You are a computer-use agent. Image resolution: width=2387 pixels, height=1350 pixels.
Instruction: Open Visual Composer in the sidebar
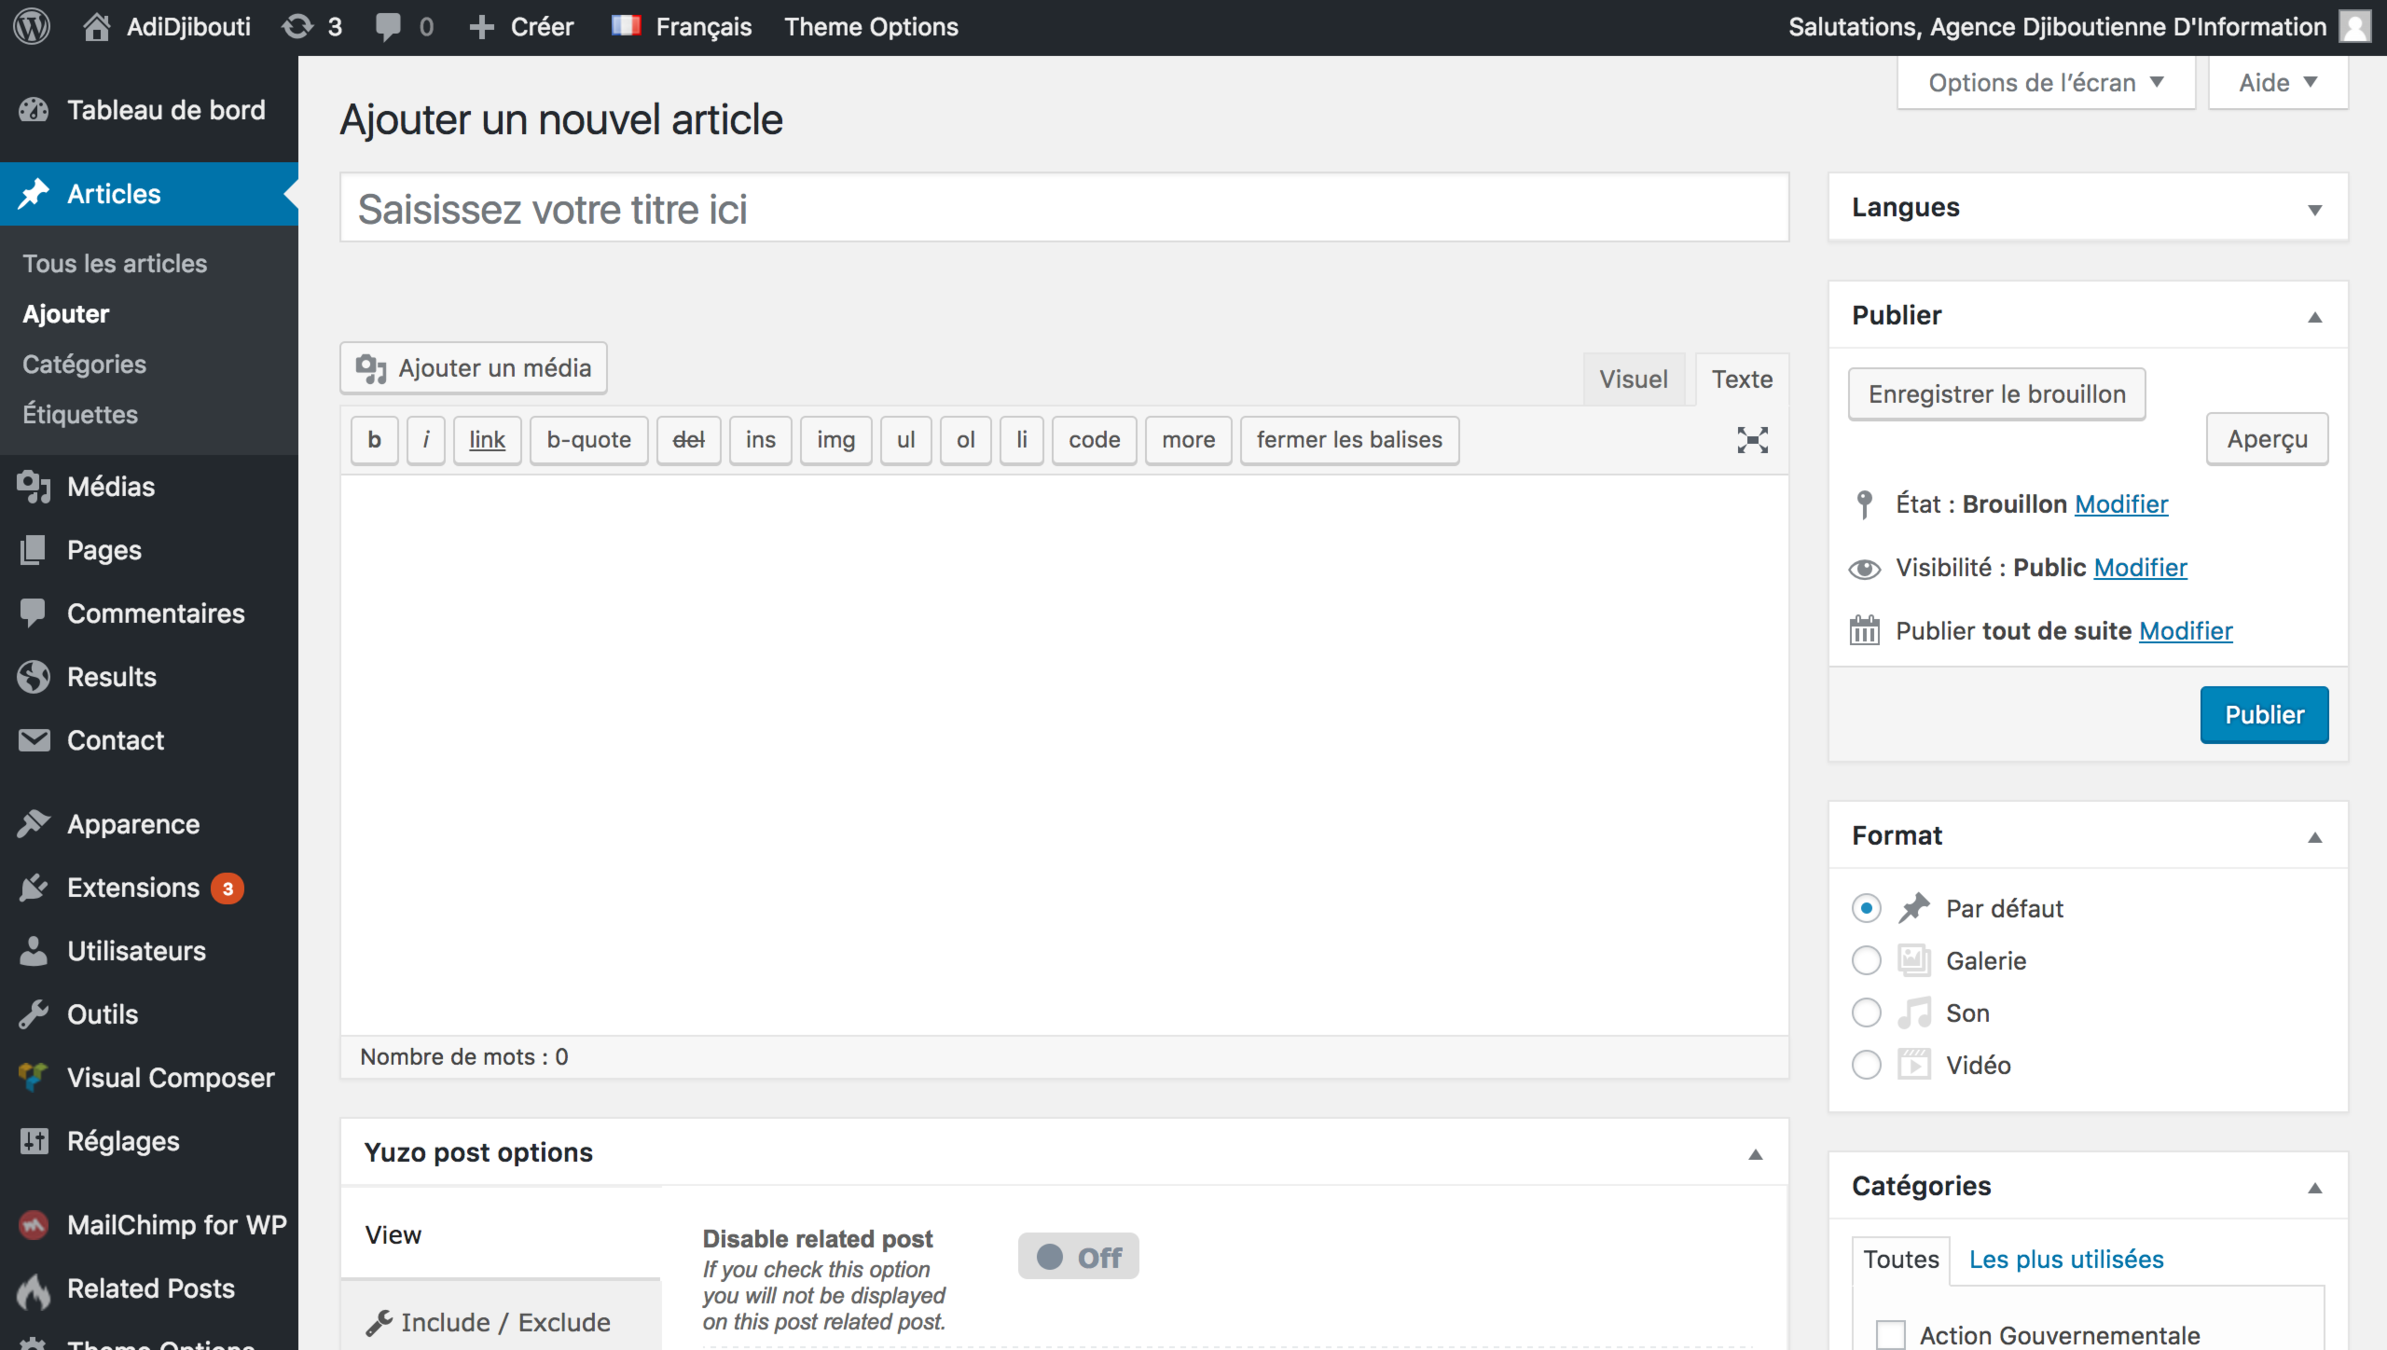pyautogui.click(x=170, y=1078)
